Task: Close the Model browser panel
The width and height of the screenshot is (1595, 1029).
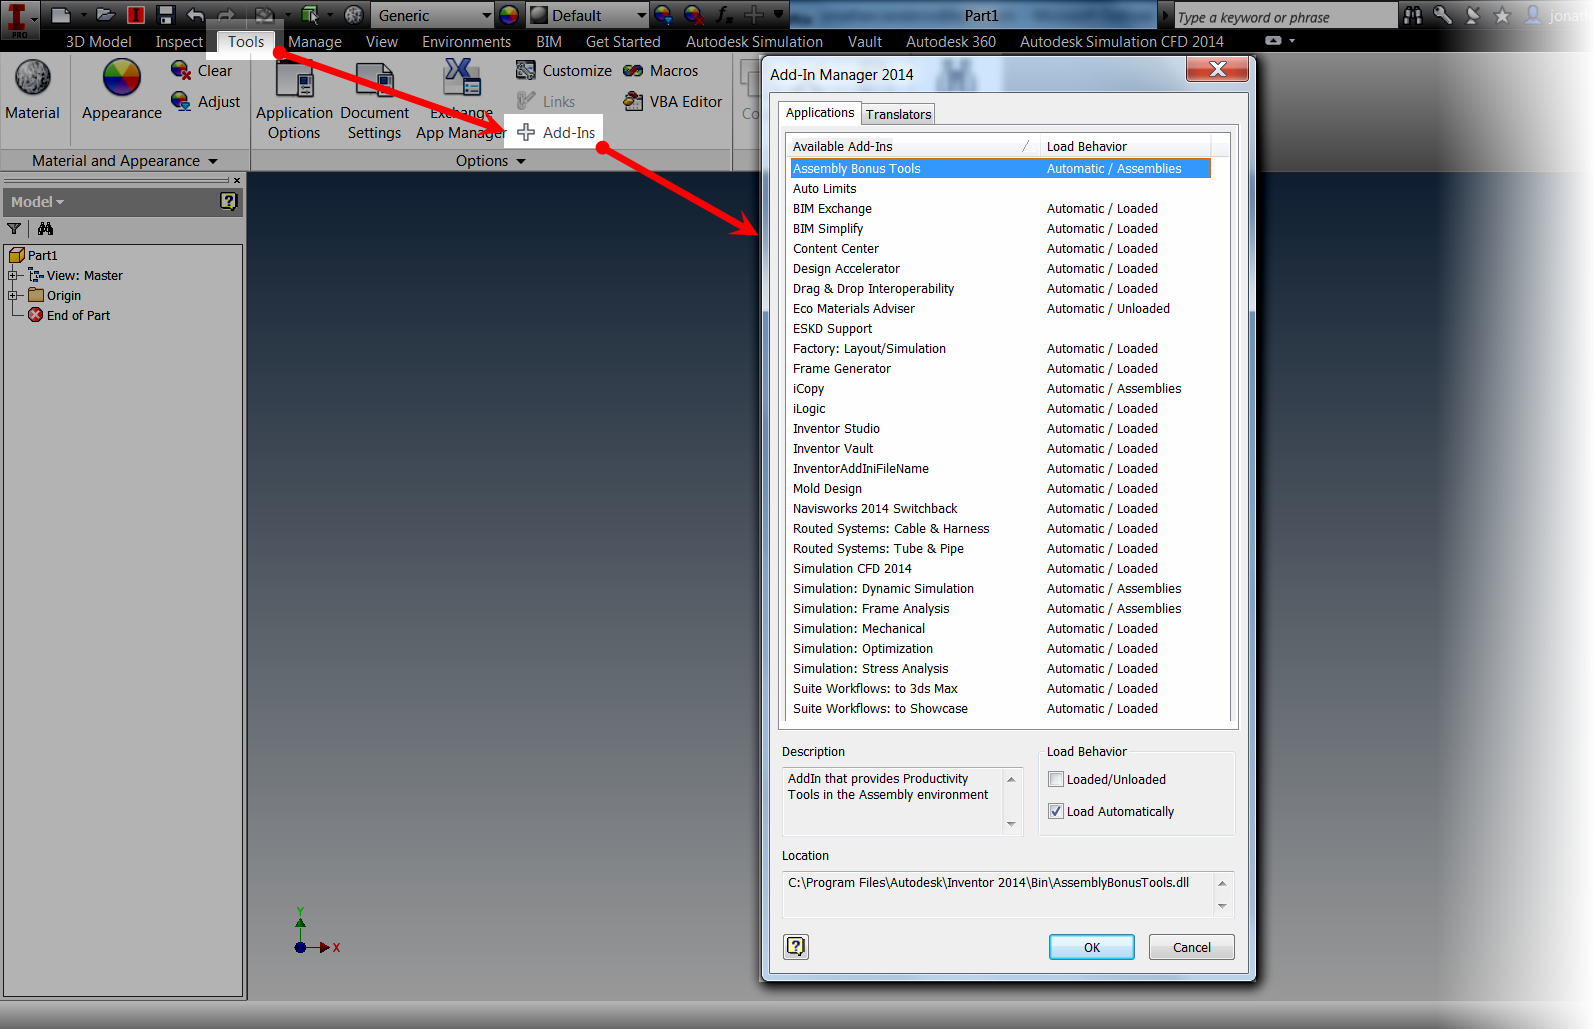Action: (x=237, y=180)
